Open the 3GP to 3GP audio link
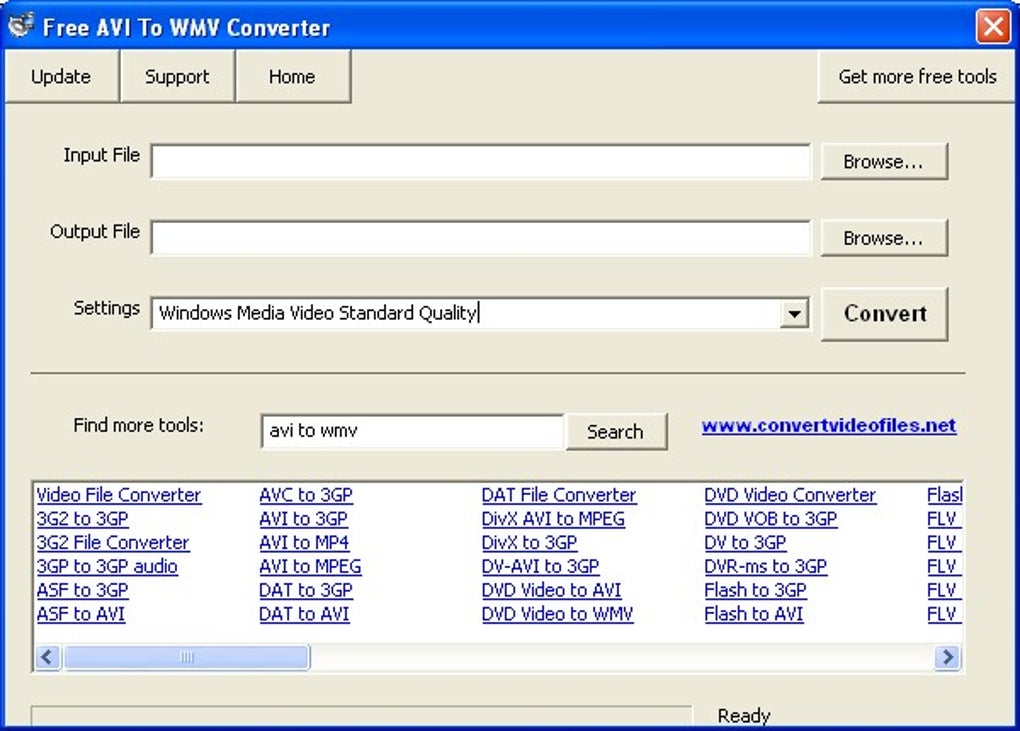The image size is (1020, 731). (107, 566)
